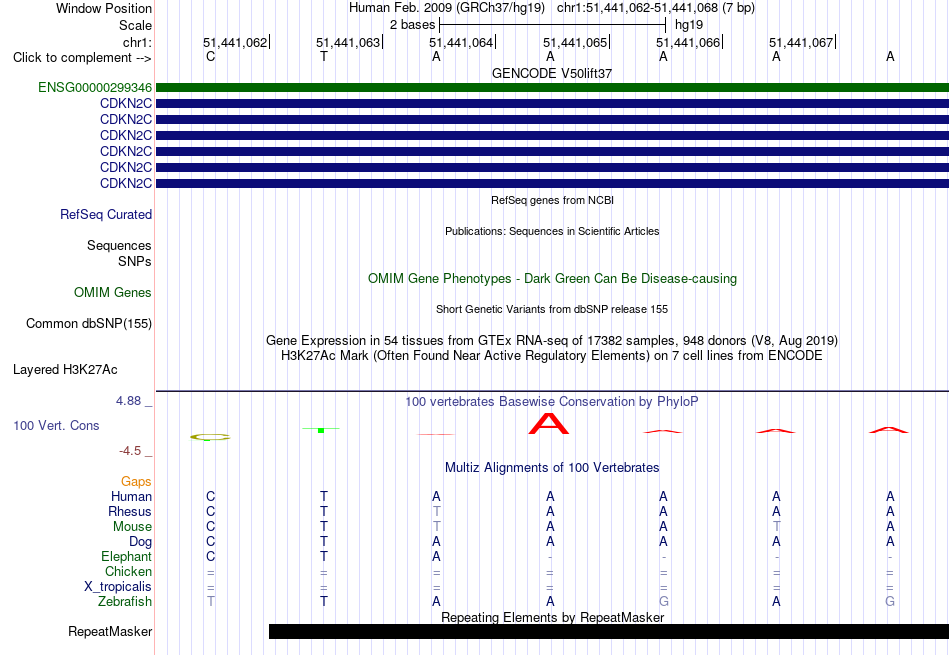The image size is (950, 655).
Task: Click the Window Position label
Action: click(x=104, y=8)
